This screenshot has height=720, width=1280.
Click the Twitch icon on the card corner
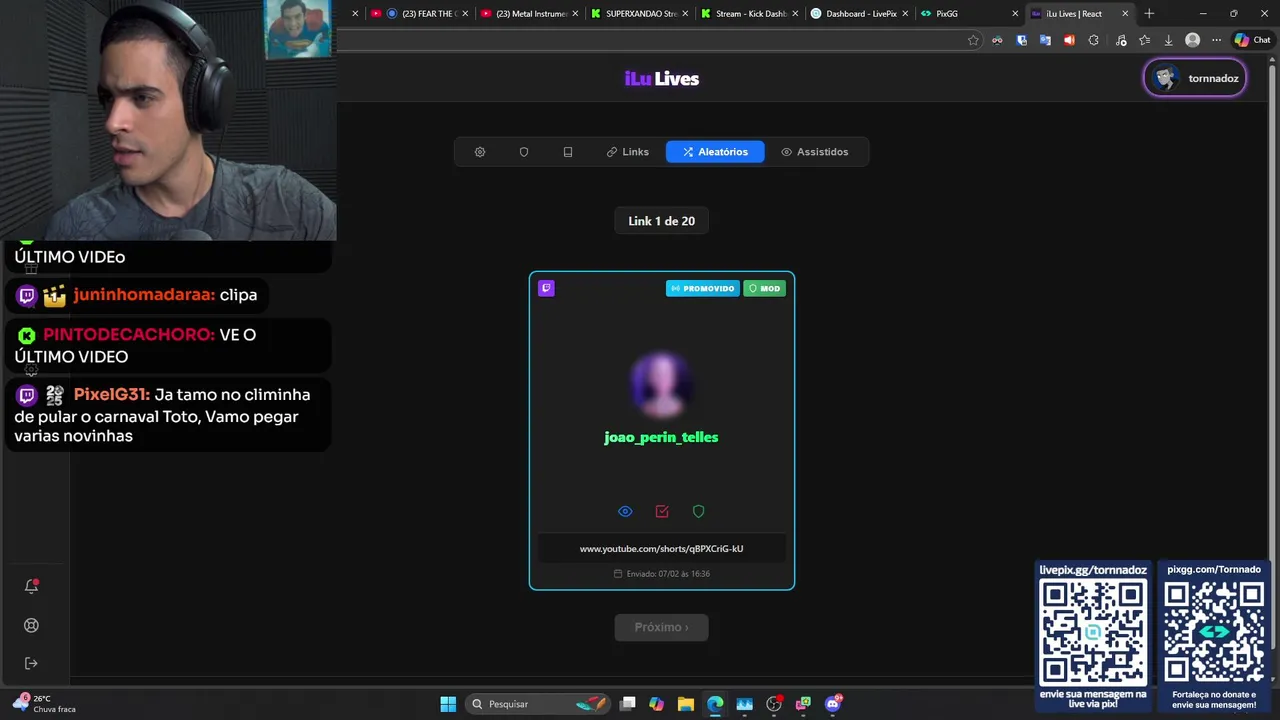546,288
